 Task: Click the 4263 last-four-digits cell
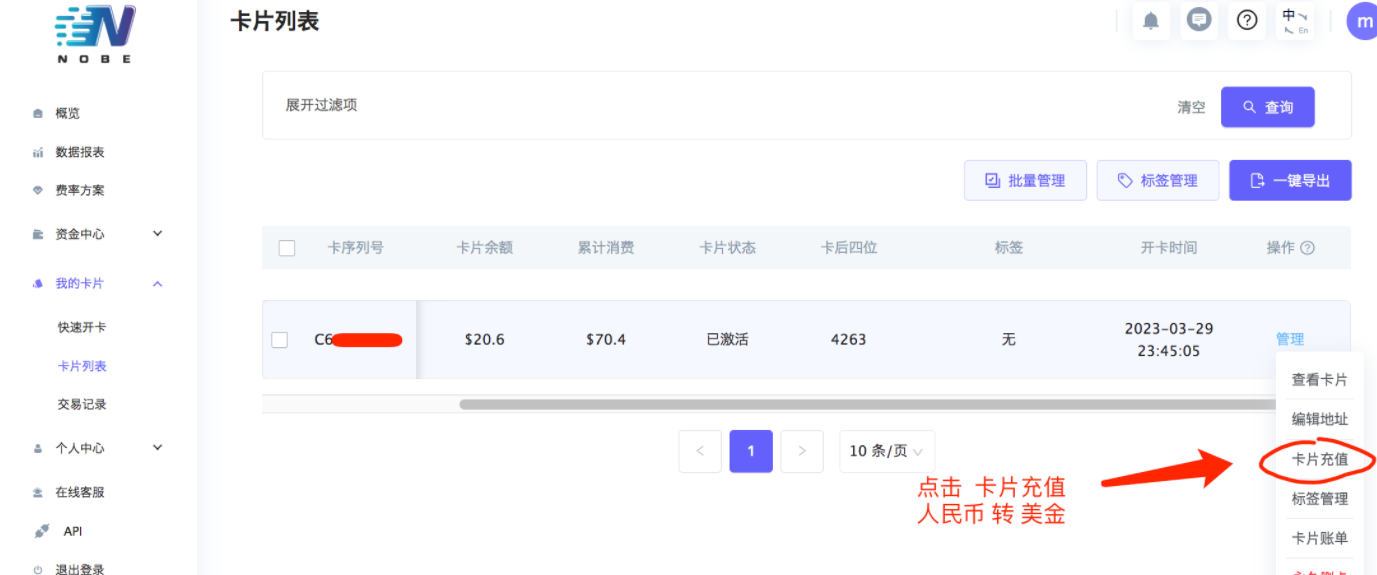click(849, 340)
